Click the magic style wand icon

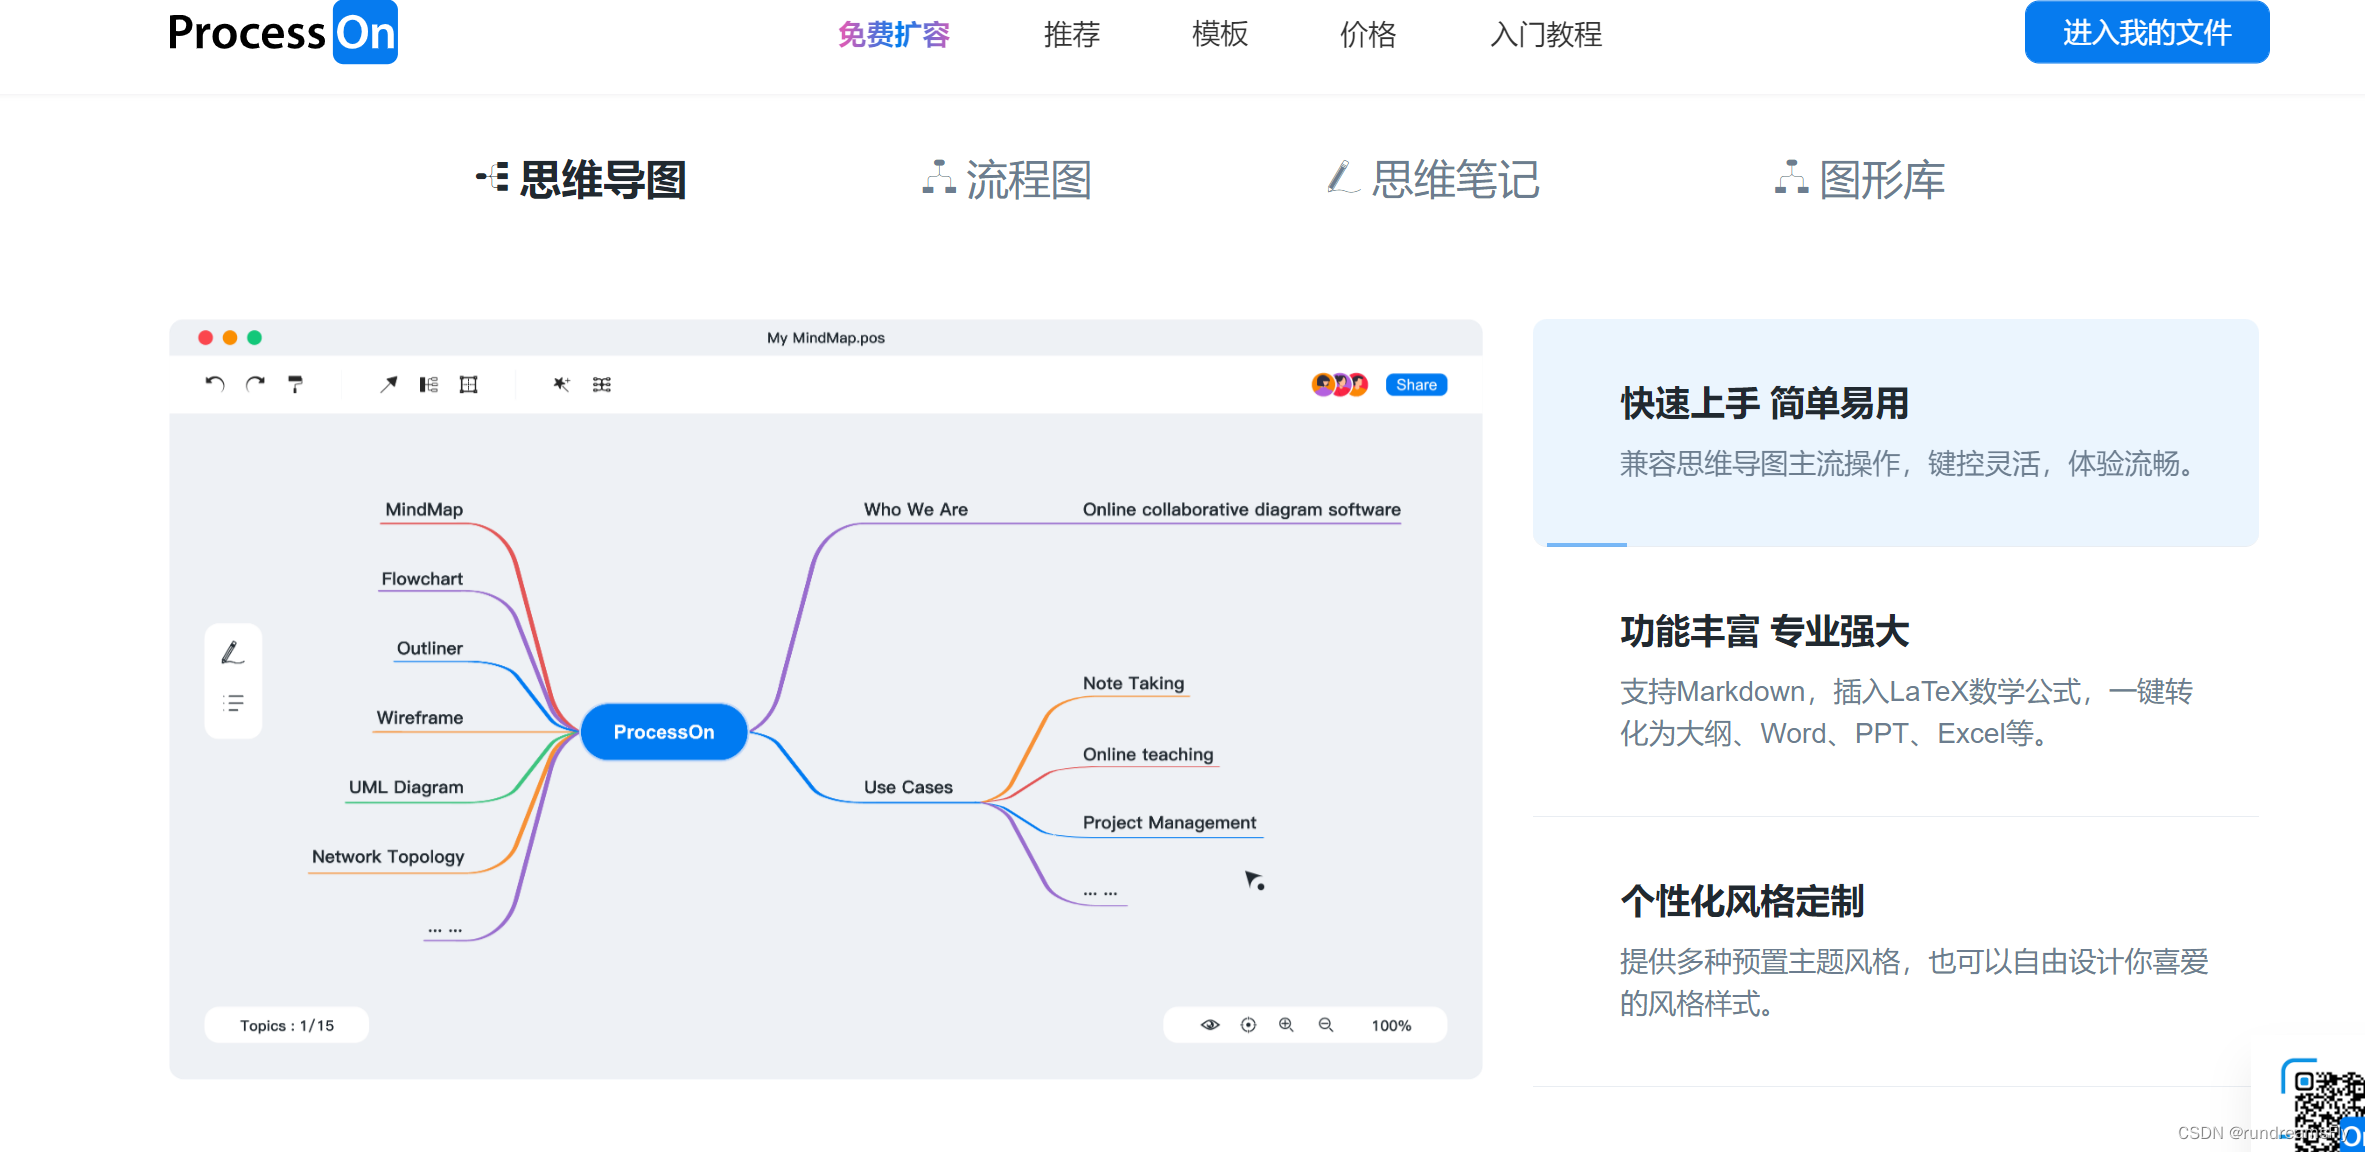(562, 384)
